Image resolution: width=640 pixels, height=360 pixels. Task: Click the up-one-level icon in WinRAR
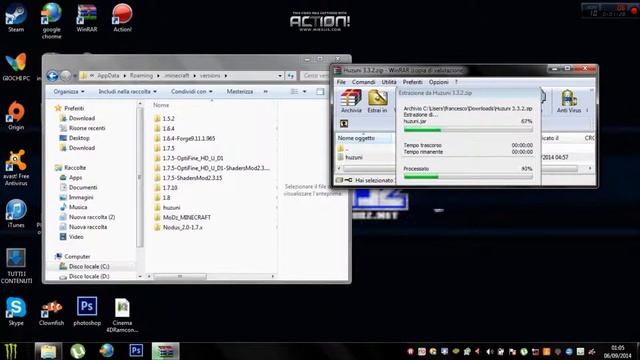point(344,123)
